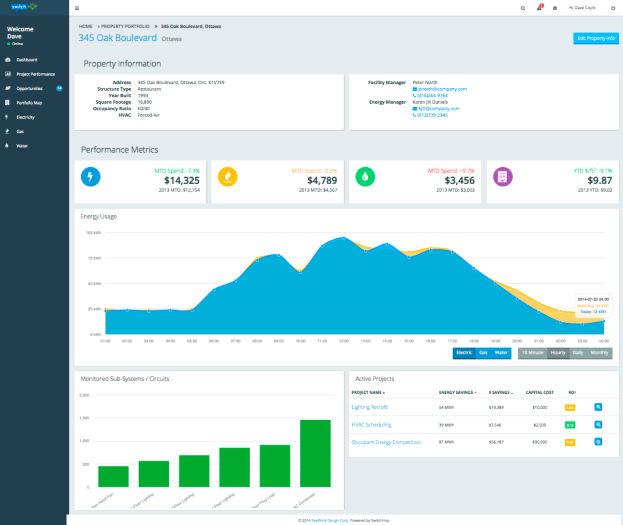Open the HVAC Scheduling project link
This screenshot has width=623, height=525.
(371, 424)
